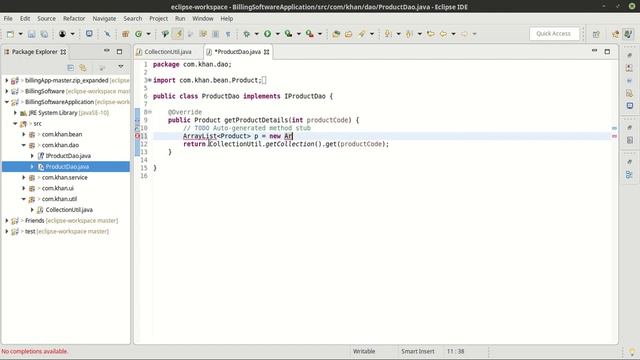This screenshot has width=640, height=360.
Task: Collapse the com.khan.dao package
Action: (24, 145)
